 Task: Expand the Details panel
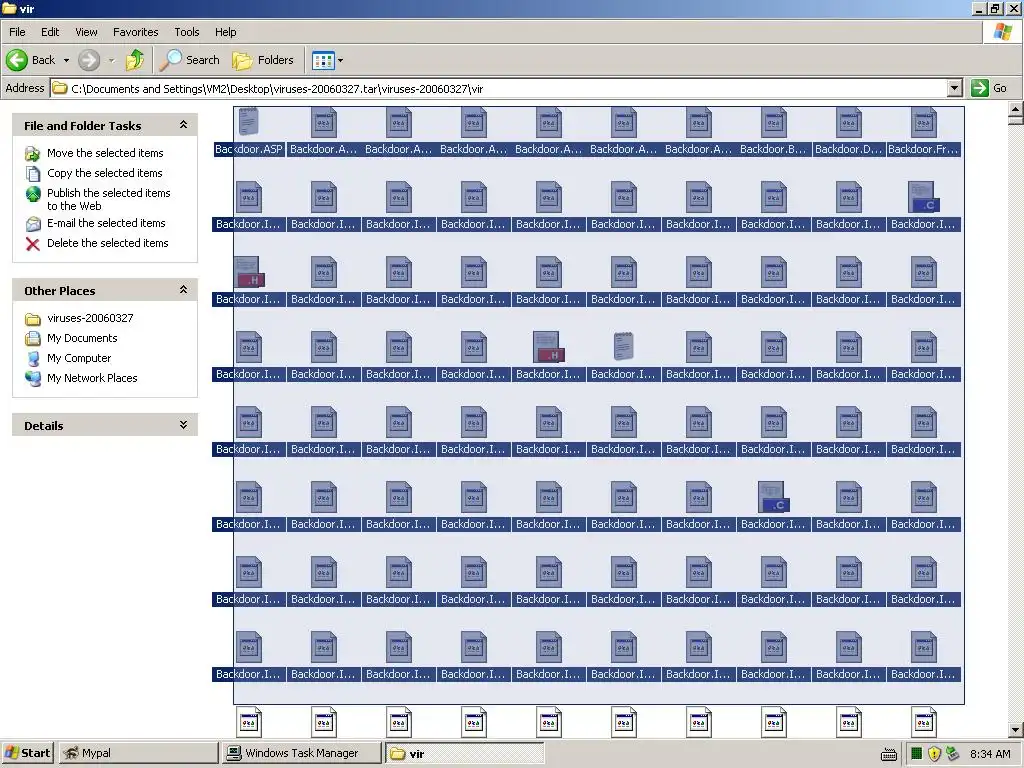184,425
